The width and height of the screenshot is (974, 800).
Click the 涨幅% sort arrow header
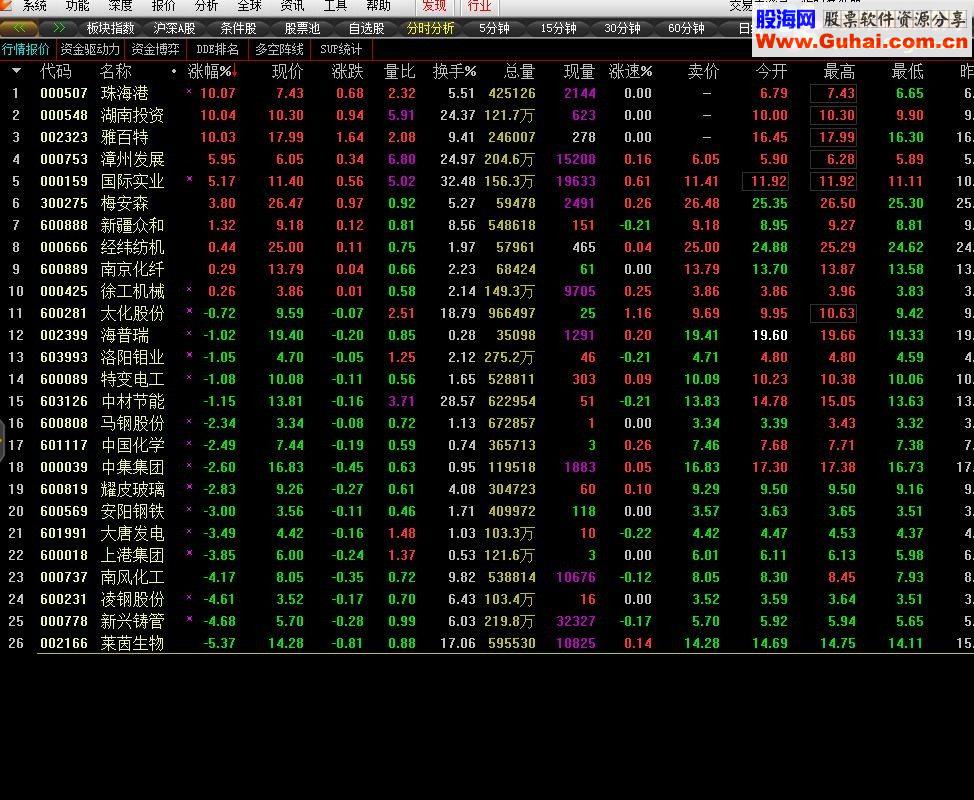click(x=212, y=71)
